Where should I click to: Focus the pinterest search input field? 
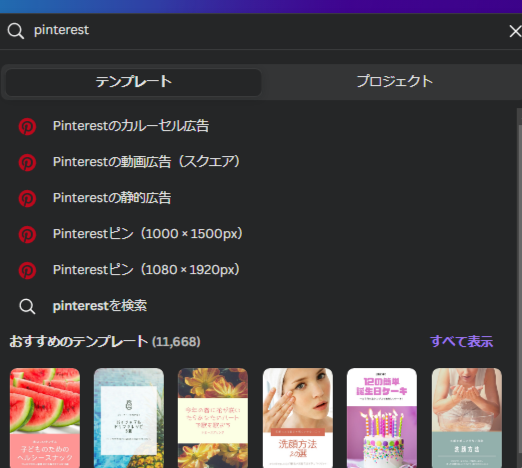pyautogui.click(x=260, y=31)
